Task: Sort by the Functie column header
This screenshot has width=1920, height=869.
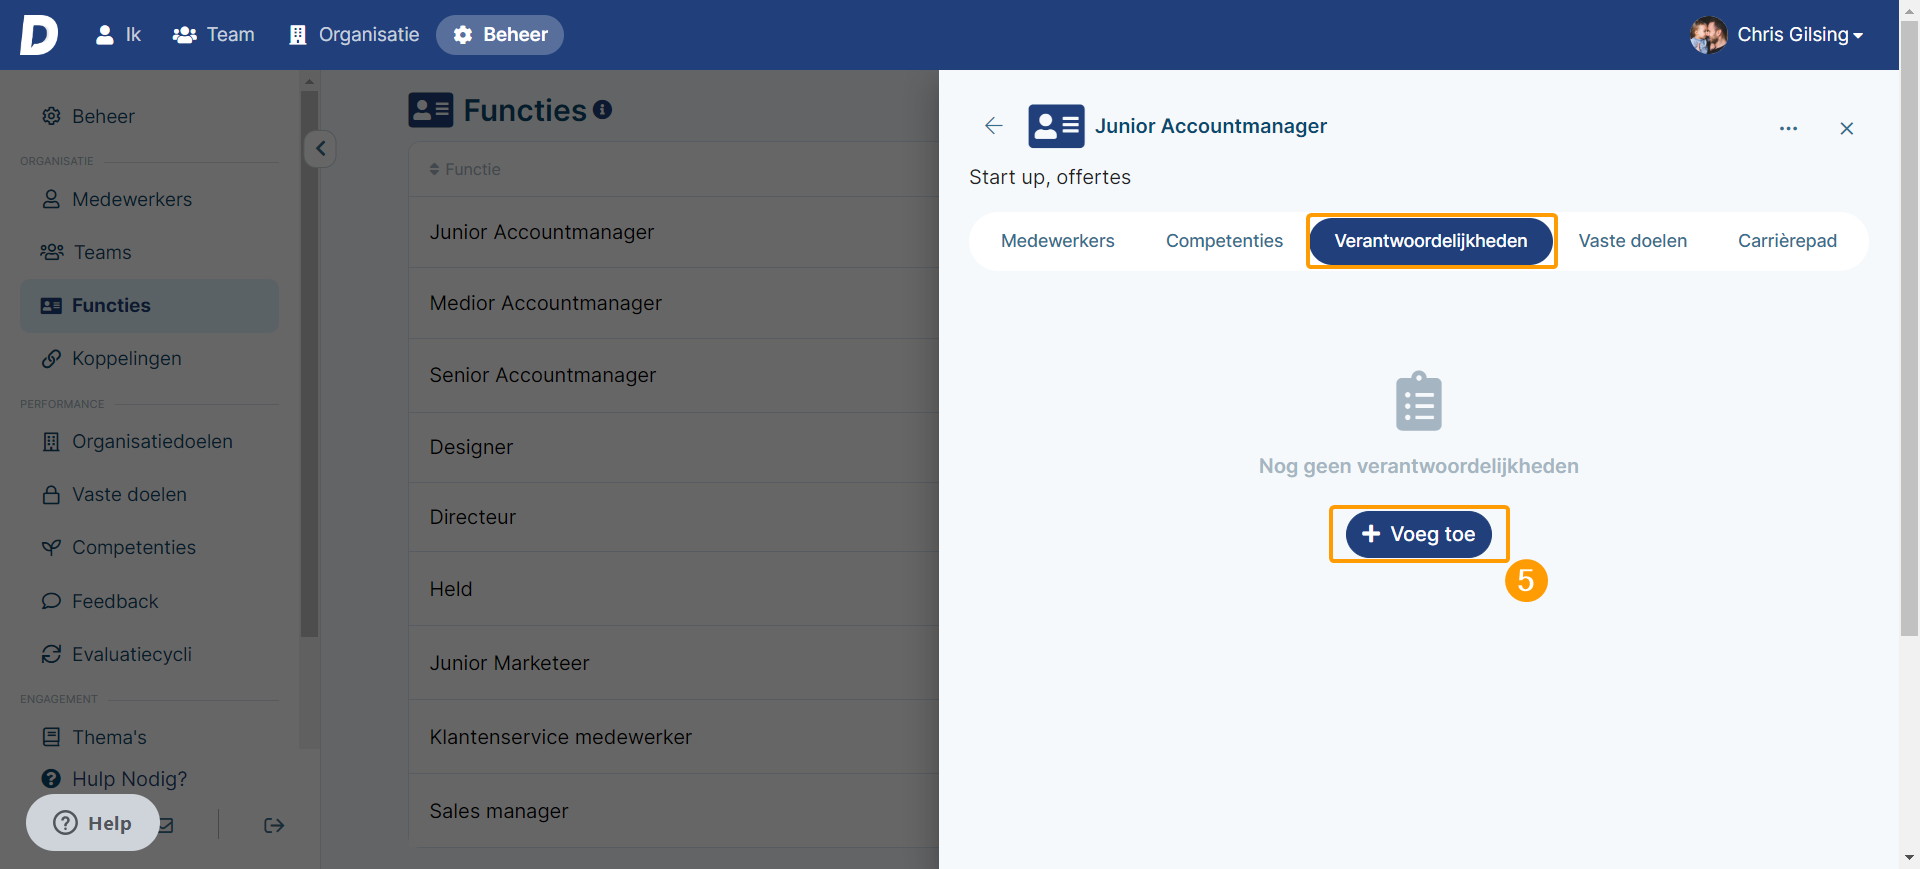Action: coord(465,169)
